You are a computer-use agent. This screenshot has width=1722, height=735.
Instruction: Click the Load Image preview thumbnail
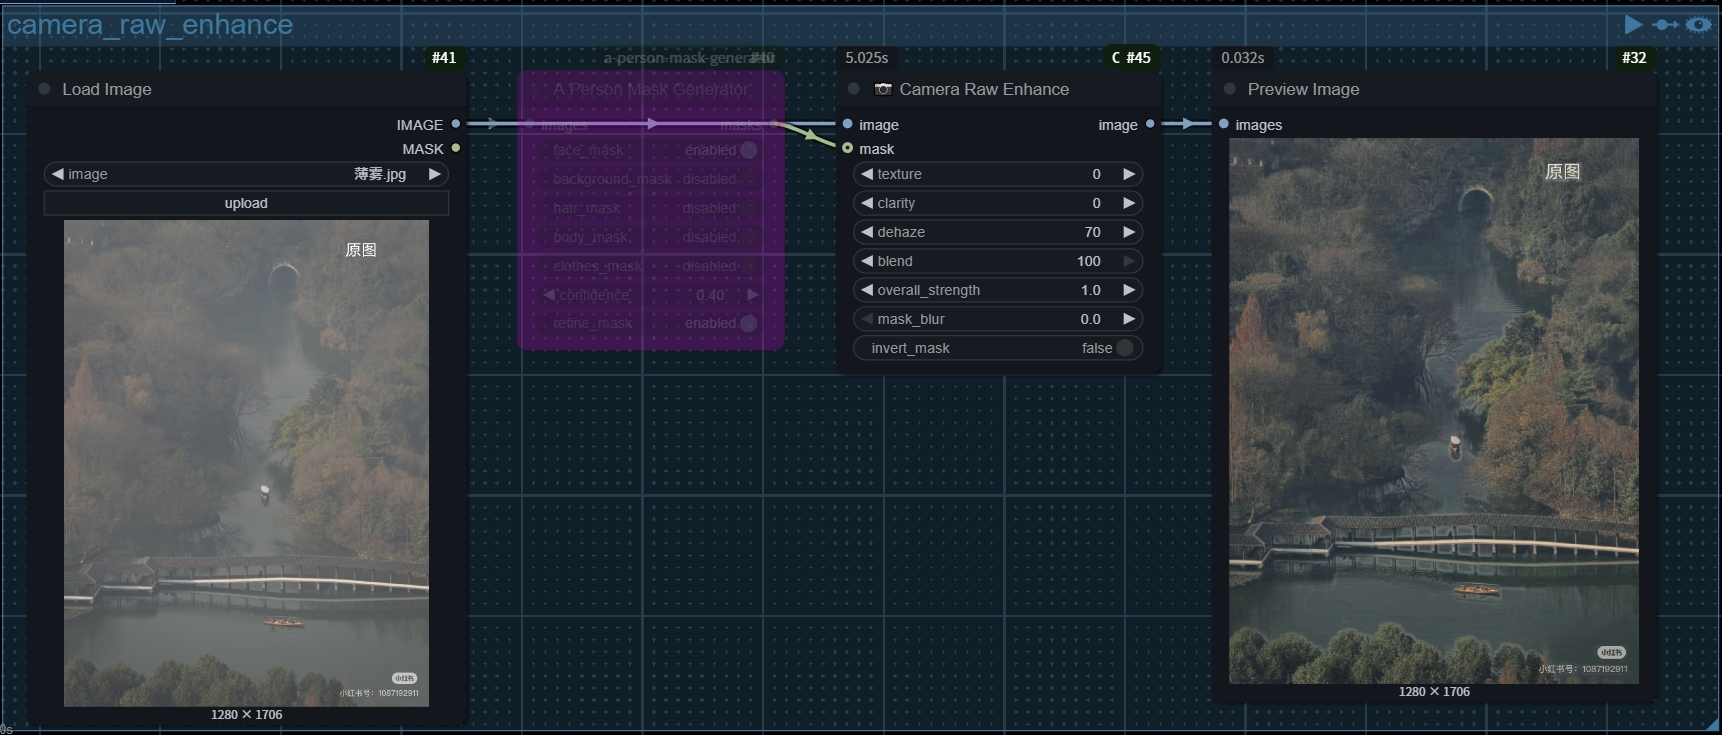click(246, 463)
